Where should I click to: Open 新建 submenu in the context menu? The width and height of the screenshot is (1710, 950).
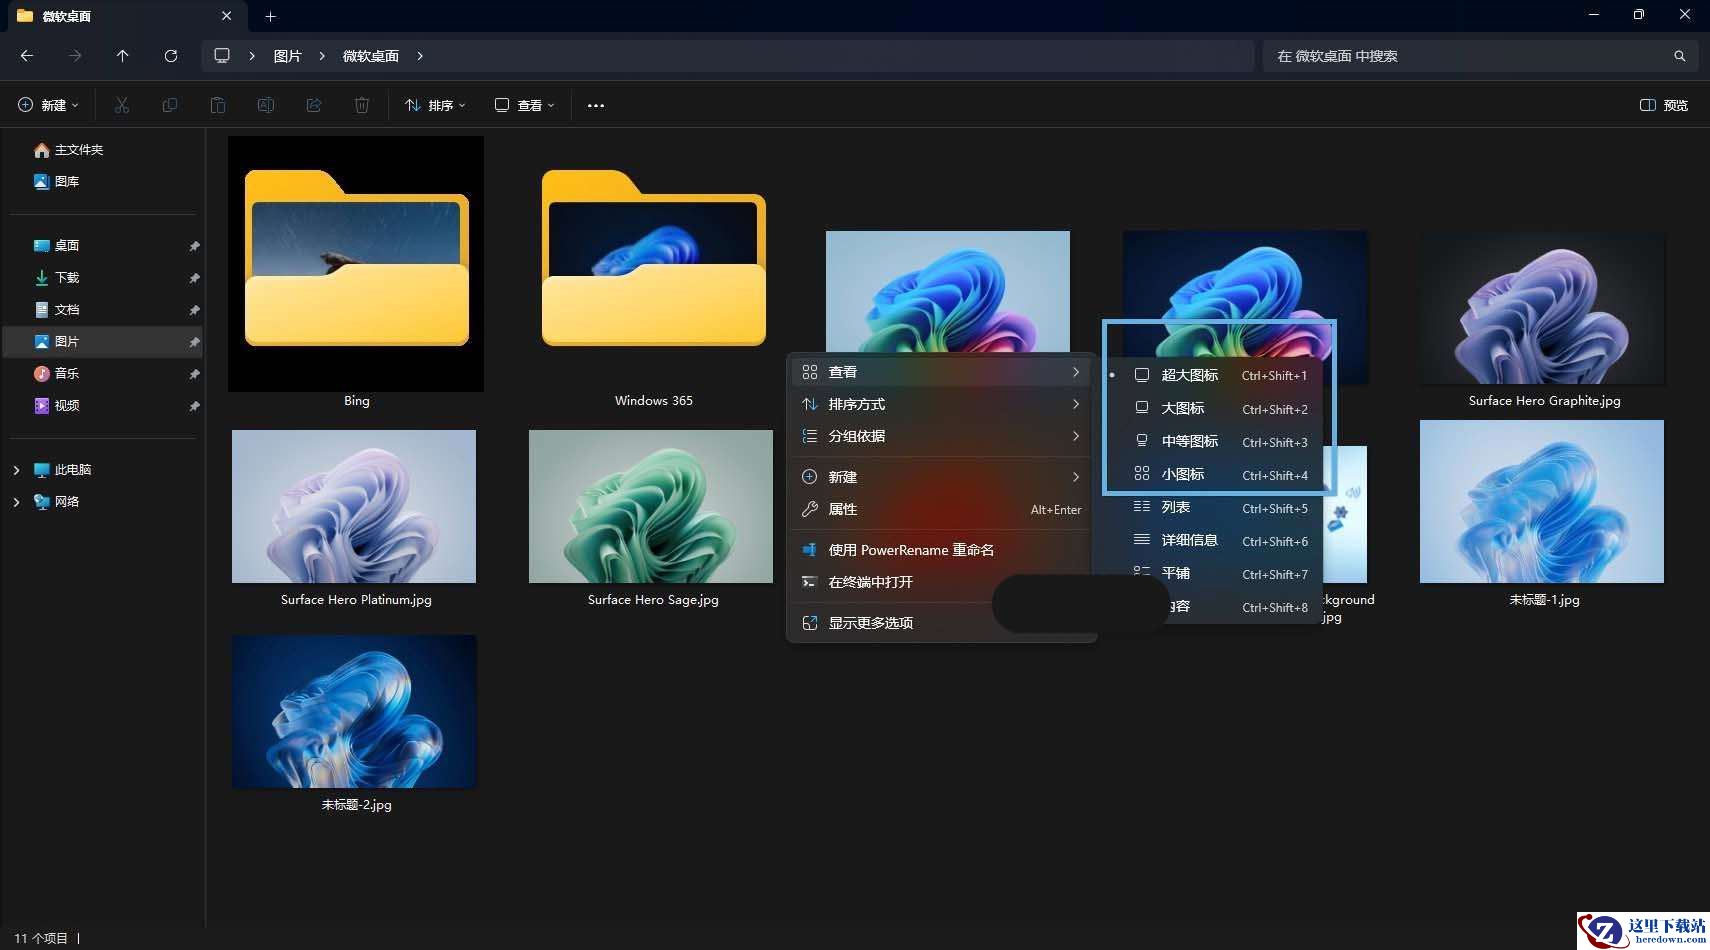pyautogui.click(x=942, y=477)
